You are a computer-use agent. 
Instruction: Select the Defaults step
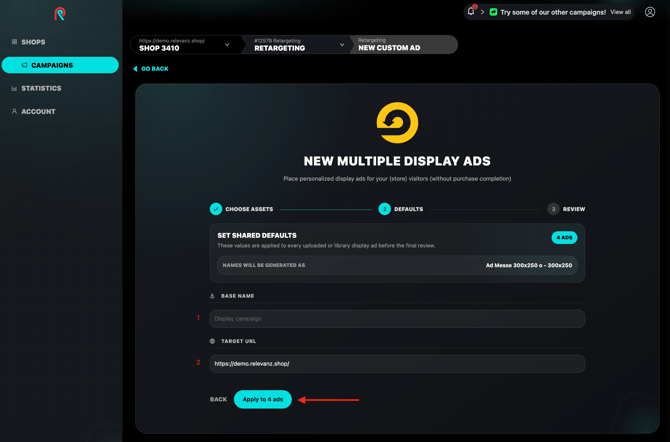[401, 209]
